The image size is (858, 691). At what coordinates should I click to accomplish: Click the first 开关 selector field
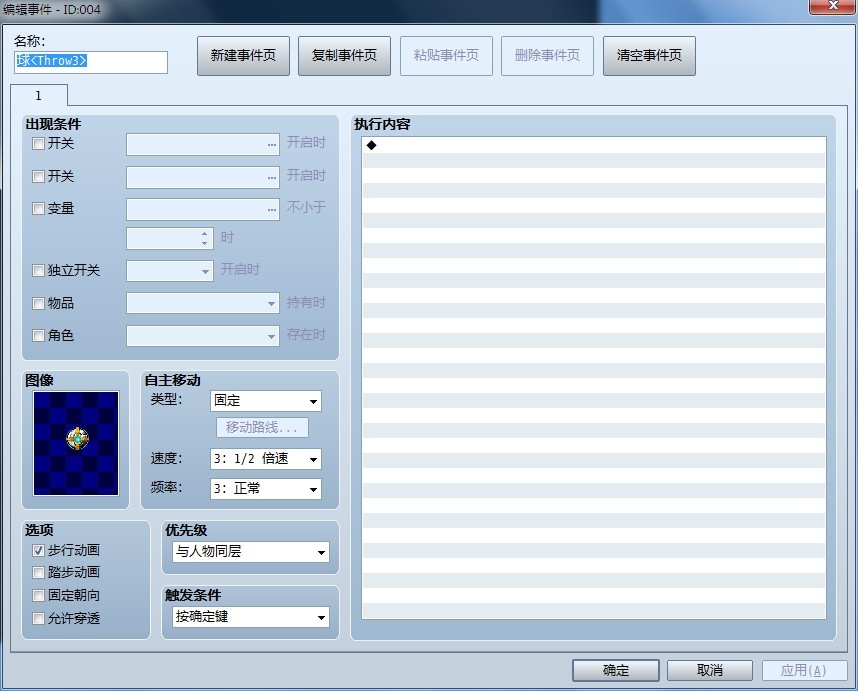pos(202,144)
